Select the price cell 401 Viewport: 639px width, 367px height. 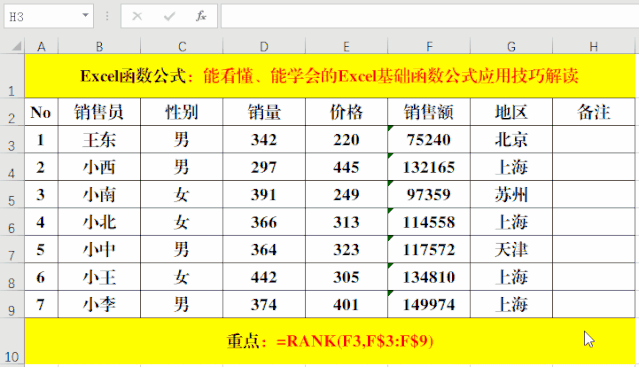tap(346, 305)
